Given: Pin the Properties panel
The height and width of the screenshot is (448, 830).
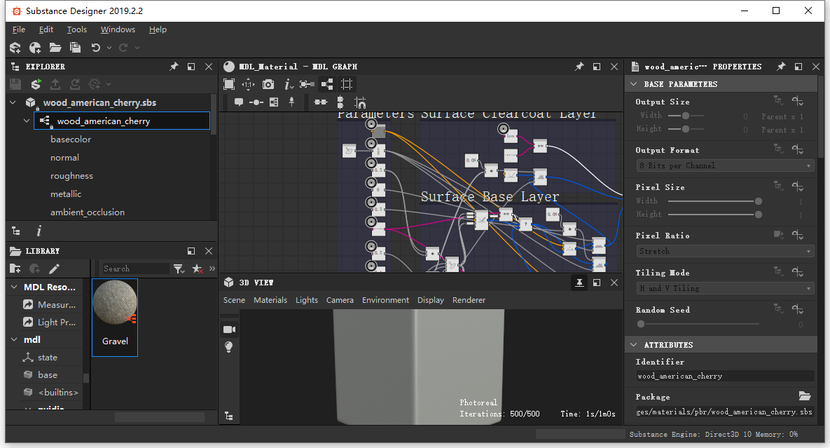Looking at the screenshot, I should 781,67.
